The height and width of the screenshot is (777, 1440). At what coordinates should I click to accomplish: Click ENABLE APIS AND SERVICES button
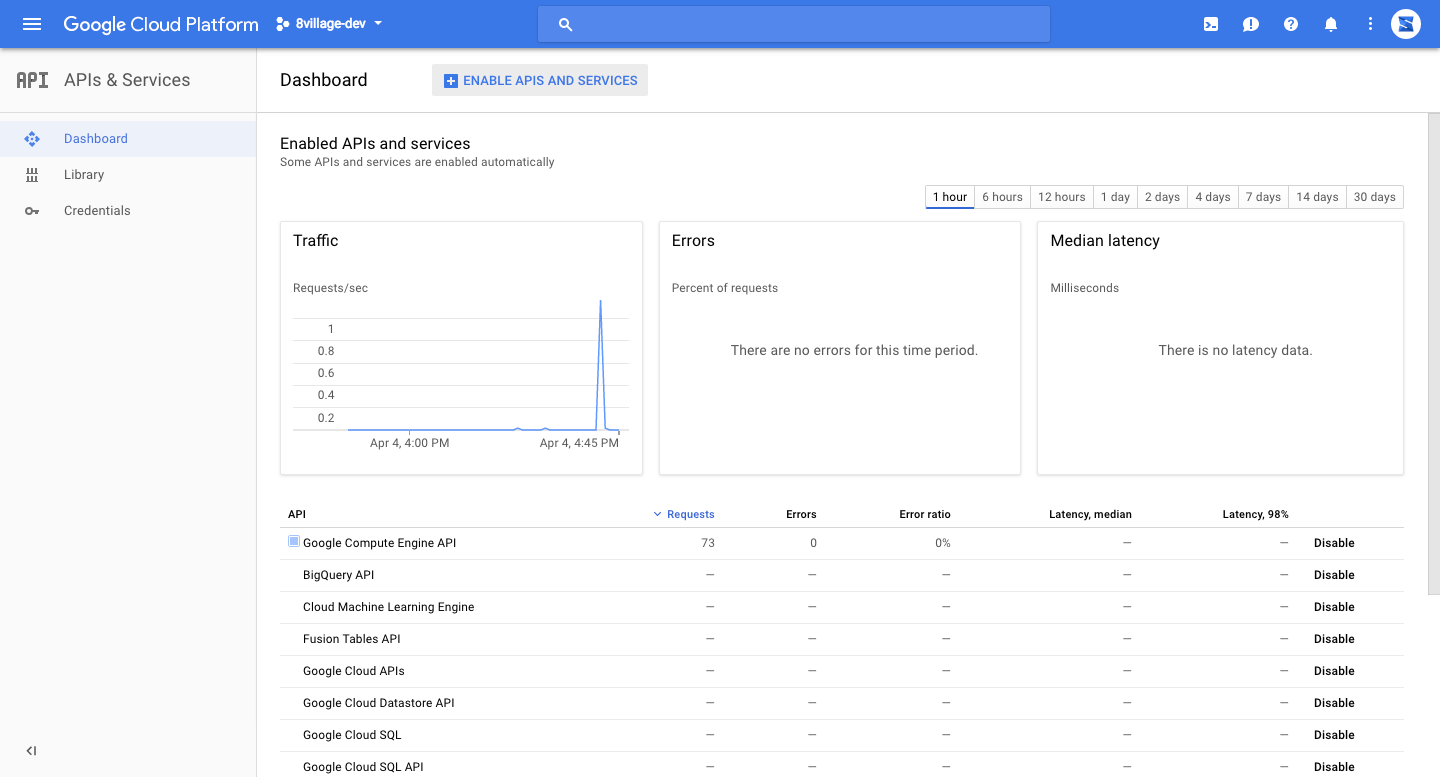pyautogui.click(x=540, y=80)
